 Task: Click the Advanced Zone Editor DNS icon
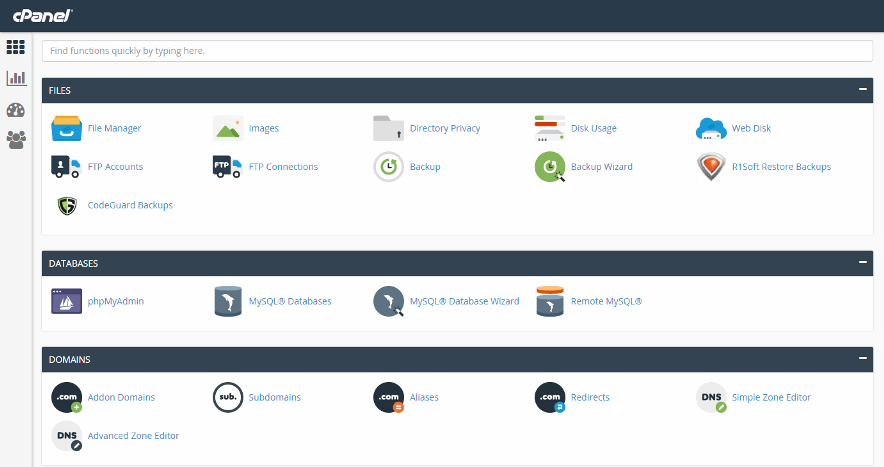tap(67, 436)
